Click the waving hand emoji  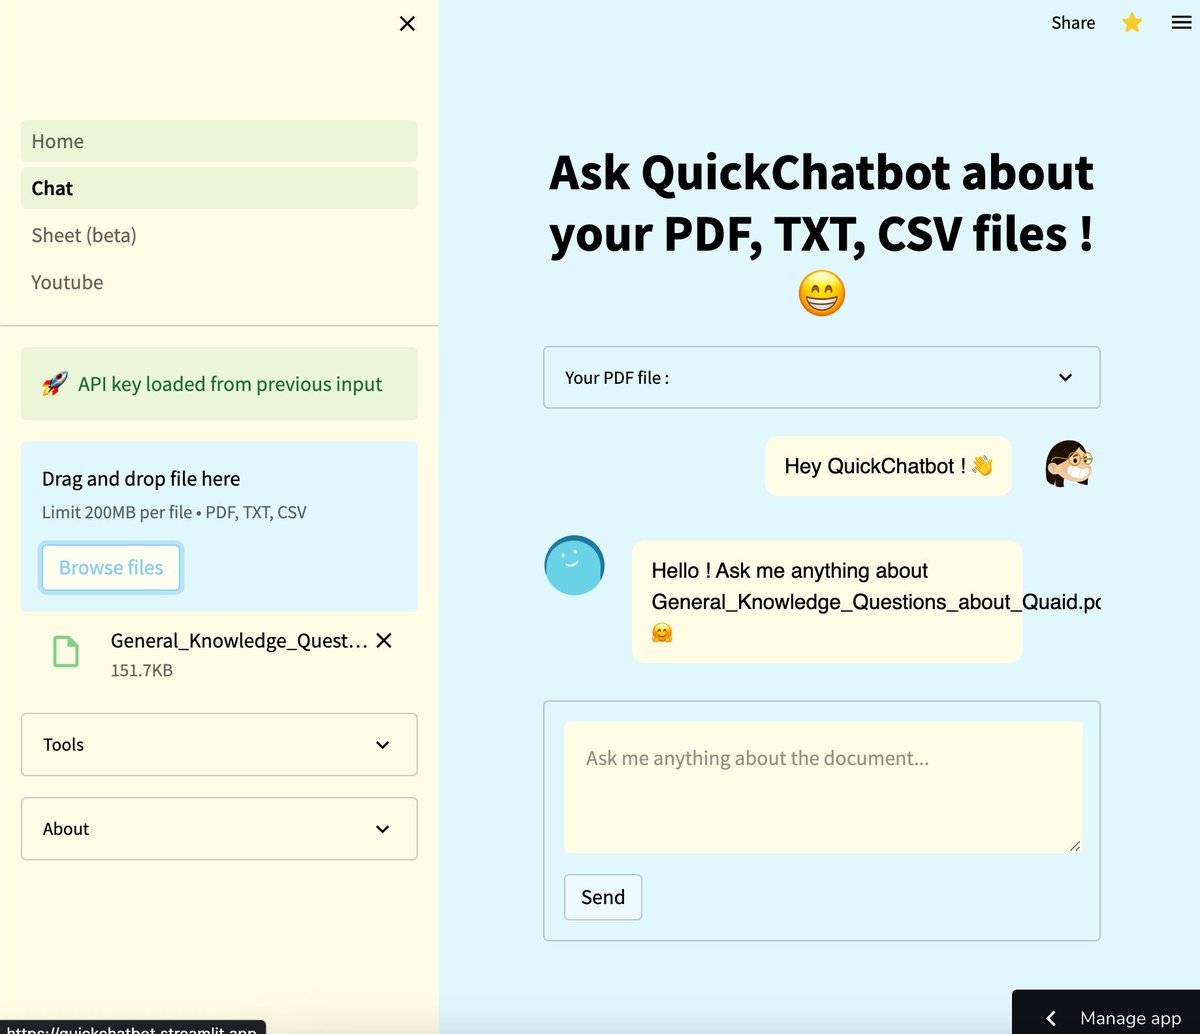pyautogui.click(x=982, y=466)
